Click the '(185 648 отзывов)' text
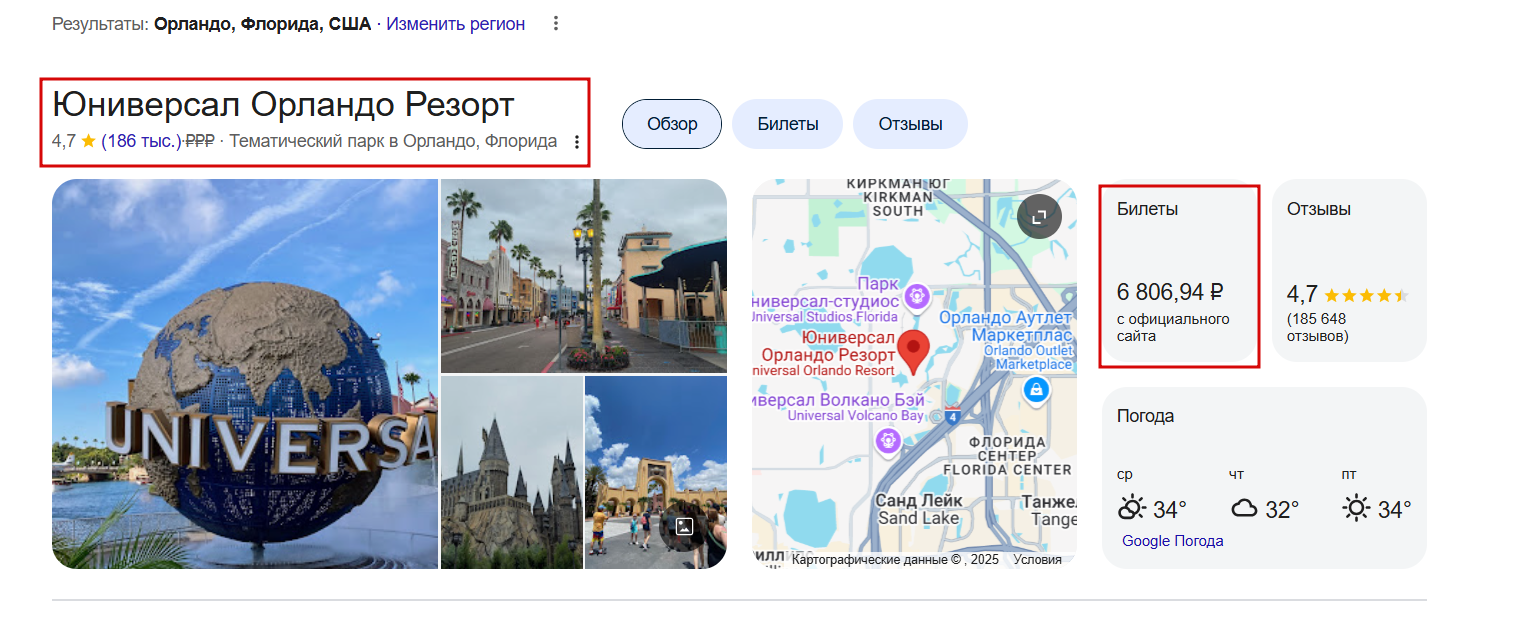1534x630 pixels. (1318, 327)
